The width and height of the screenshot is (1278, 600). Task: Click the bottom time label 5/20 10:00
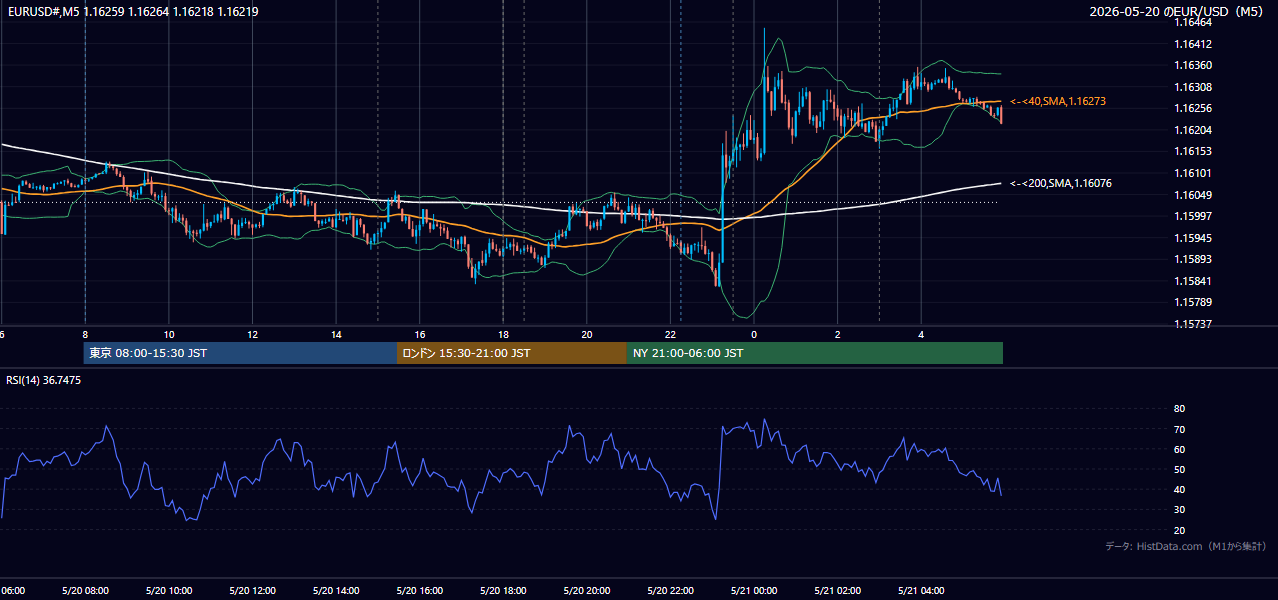tap(168, 591)
